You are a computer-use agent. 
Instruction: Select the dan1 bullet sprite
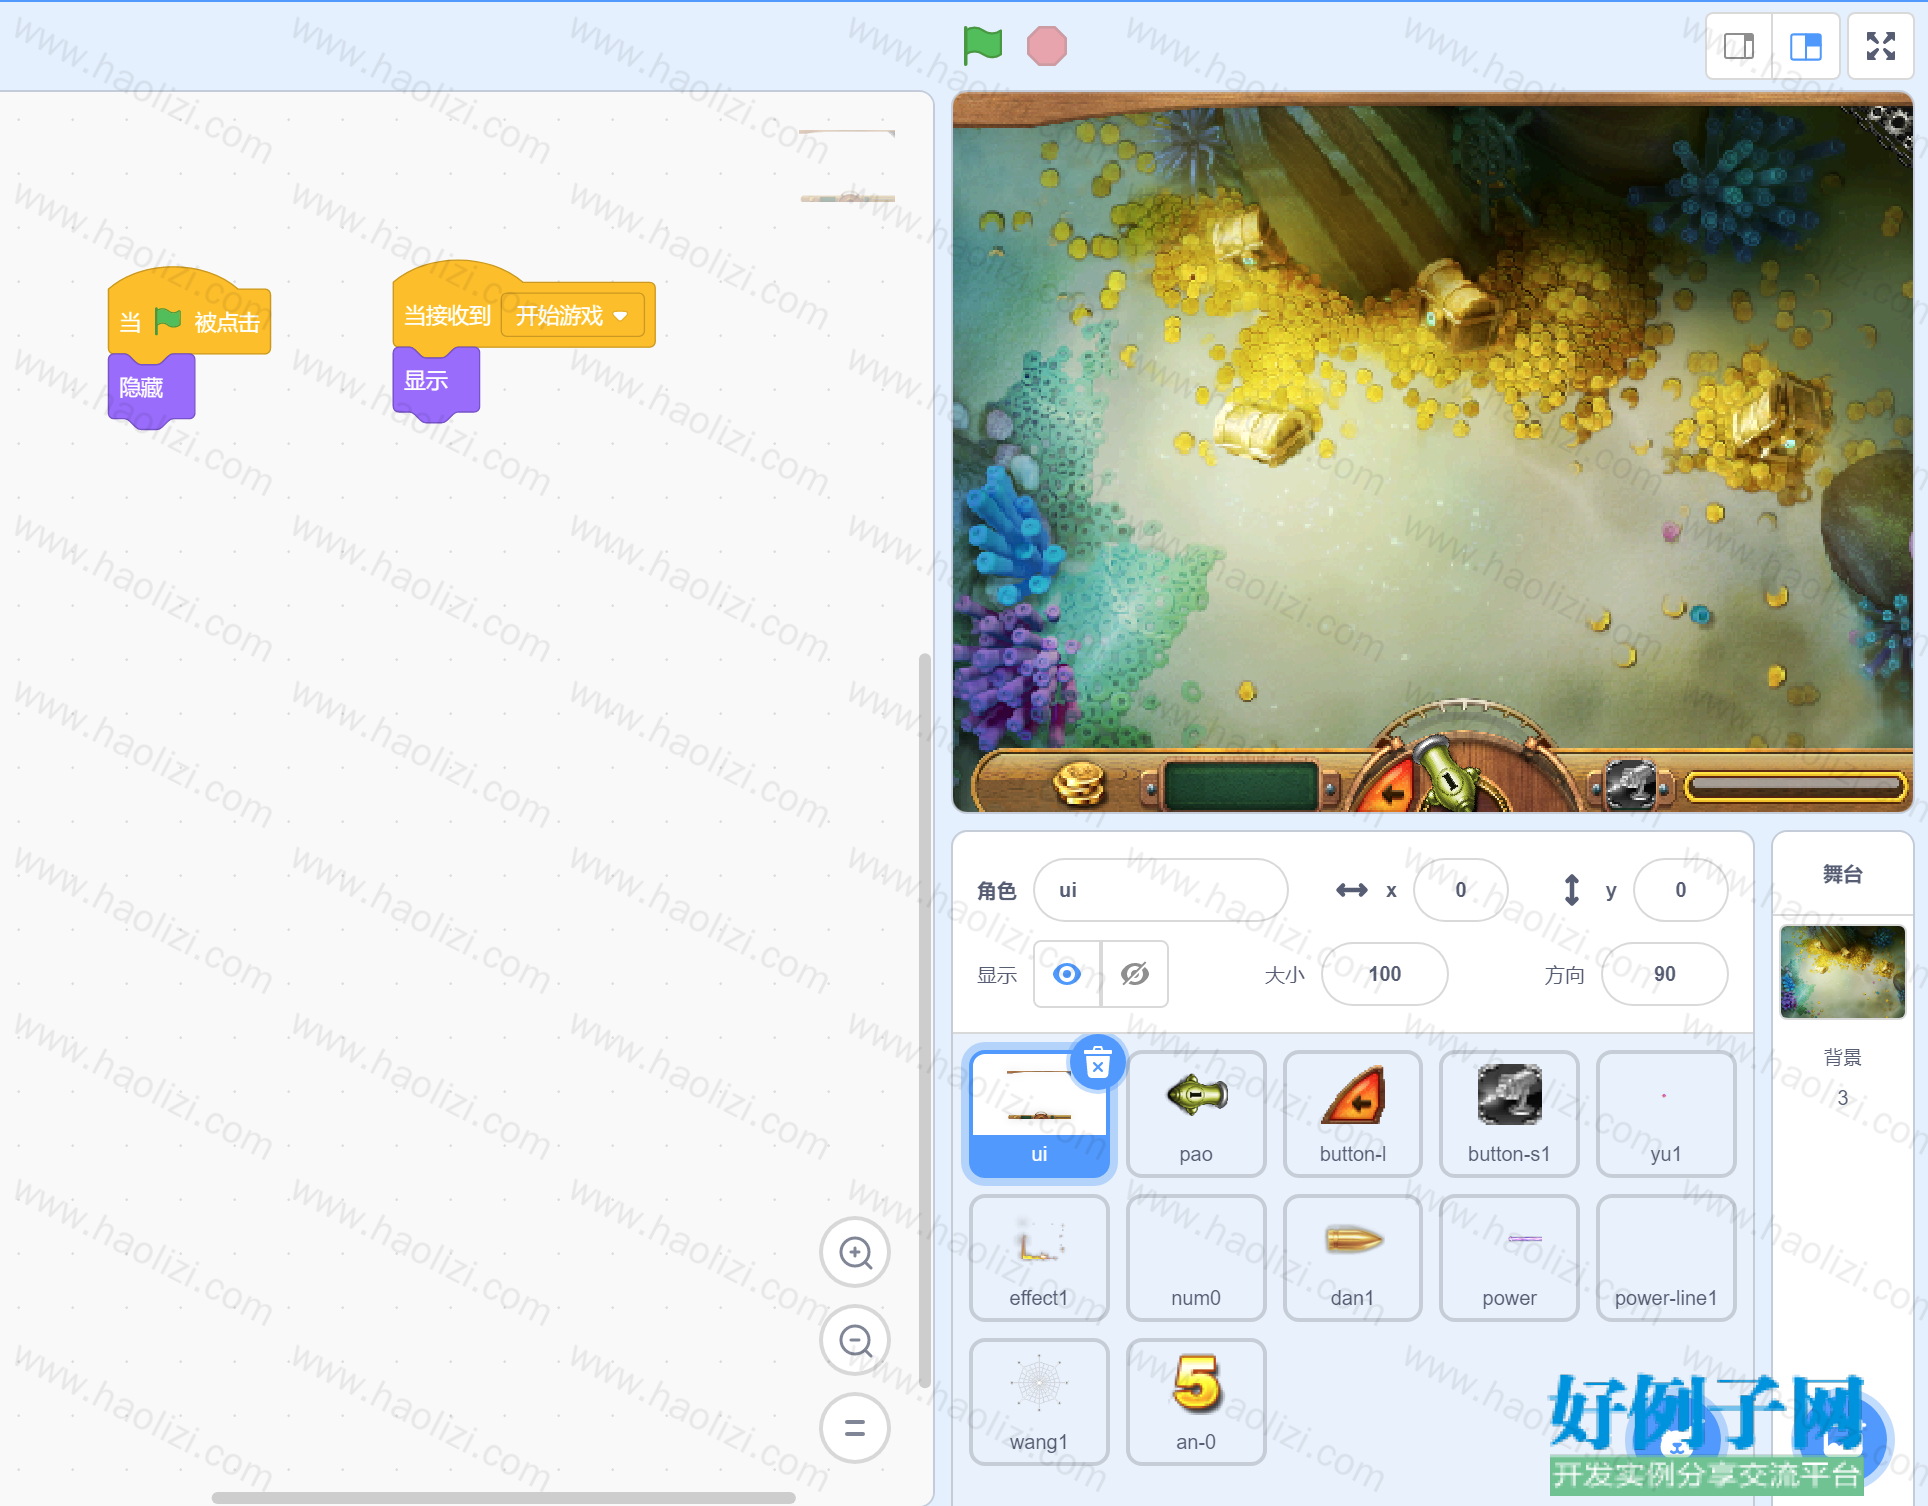1352,1257
